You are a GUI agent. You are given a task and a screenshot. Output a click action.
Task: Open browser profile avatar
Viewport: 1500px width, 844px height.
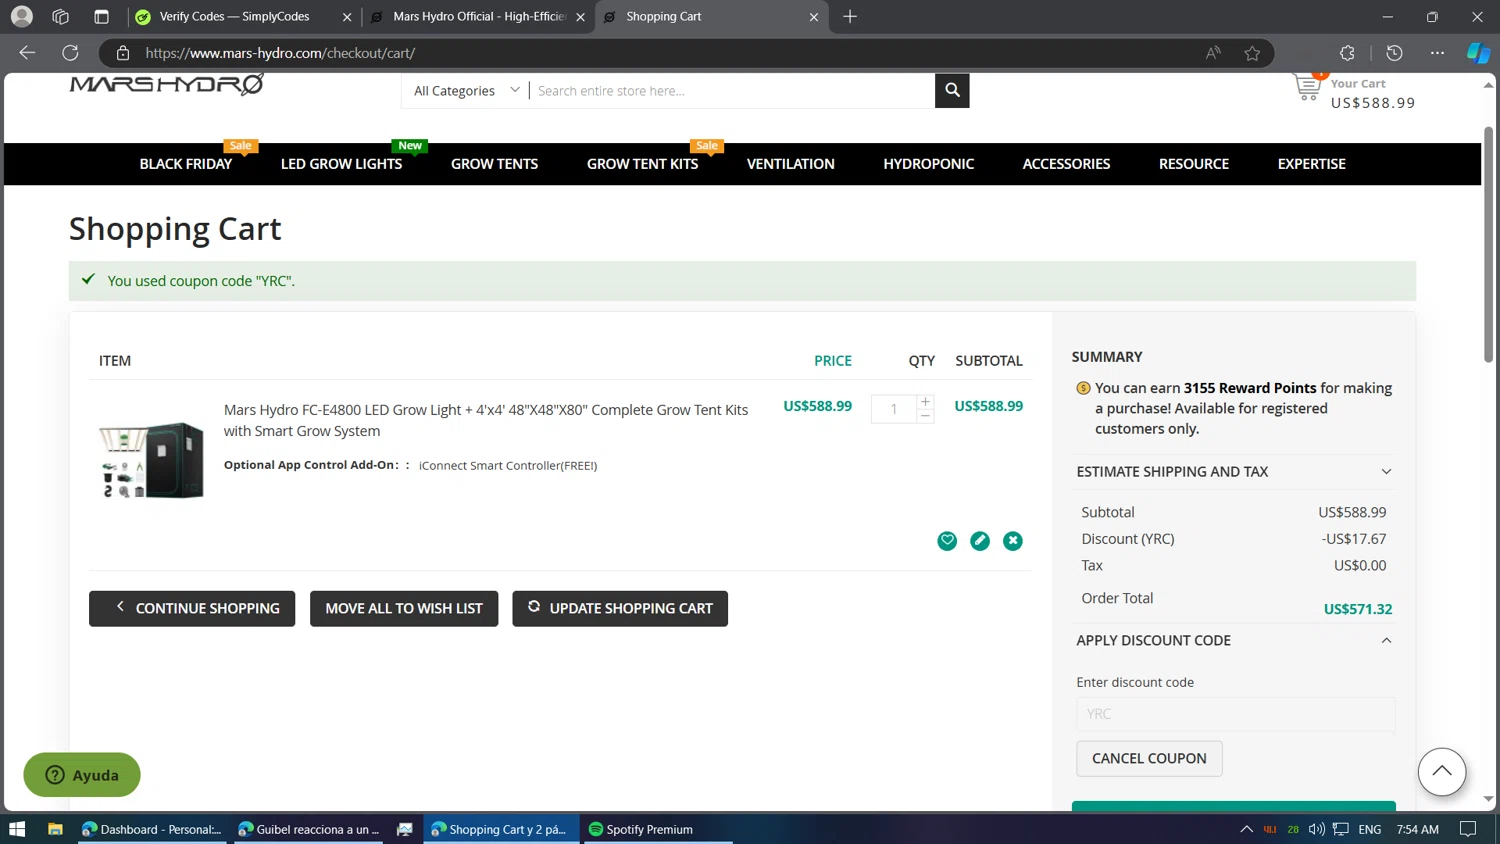pos(21,16)
